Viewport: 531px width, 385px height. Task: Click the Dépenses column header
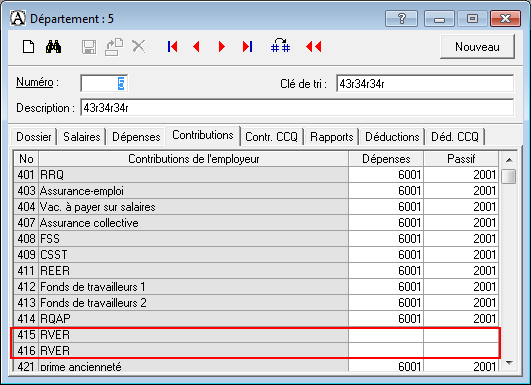point(386,159)
